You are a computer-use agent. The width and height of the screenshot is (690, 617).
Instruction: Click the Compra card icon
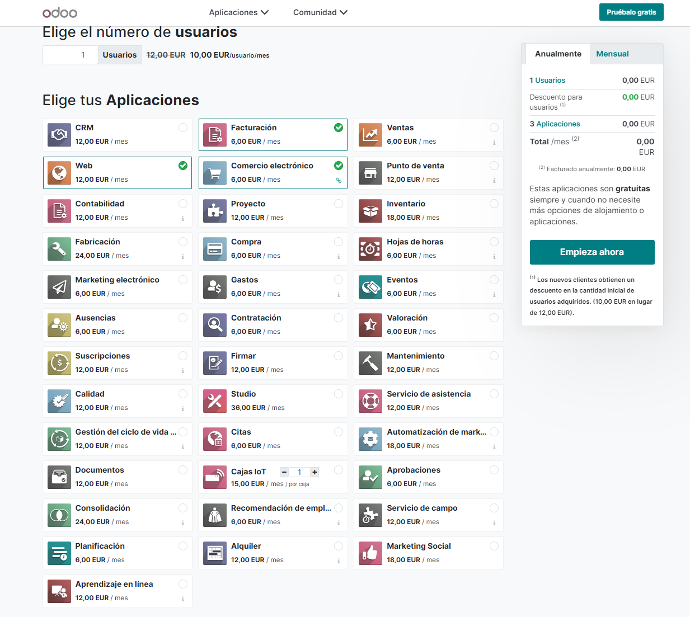coord(215,249)
